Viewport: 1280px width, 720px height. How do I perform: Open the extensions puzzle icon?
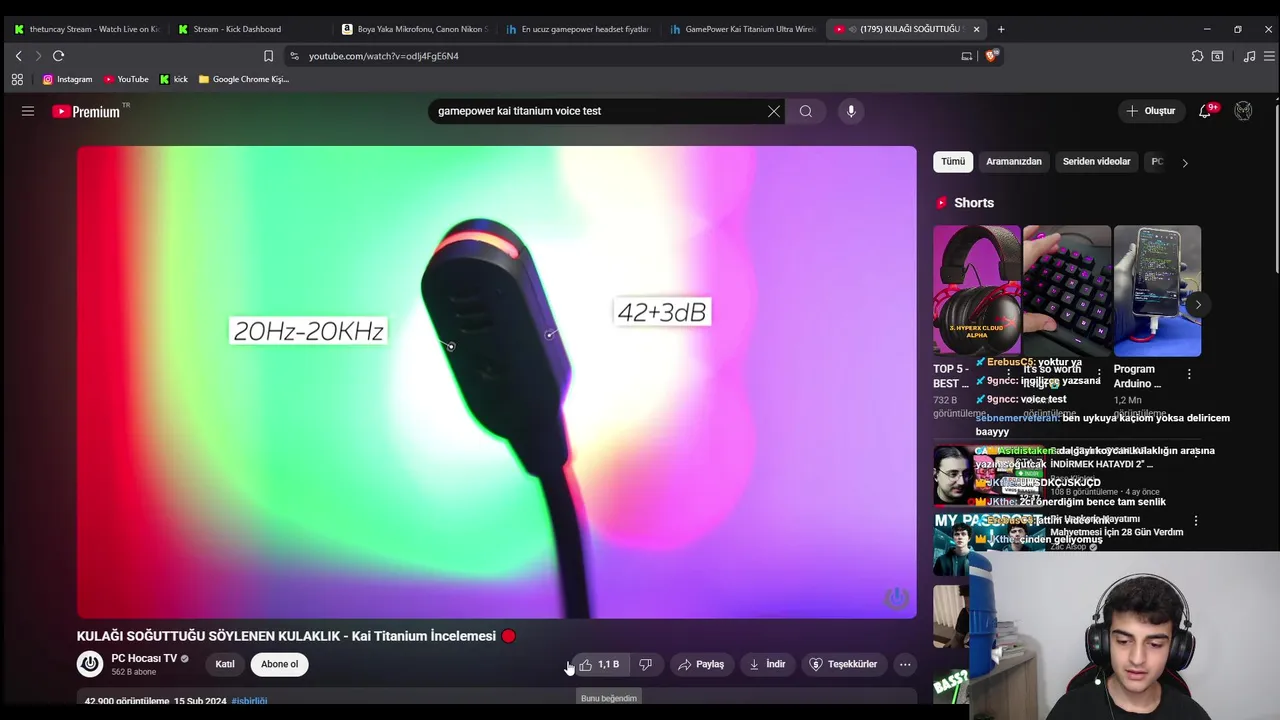coord(1197,56)
